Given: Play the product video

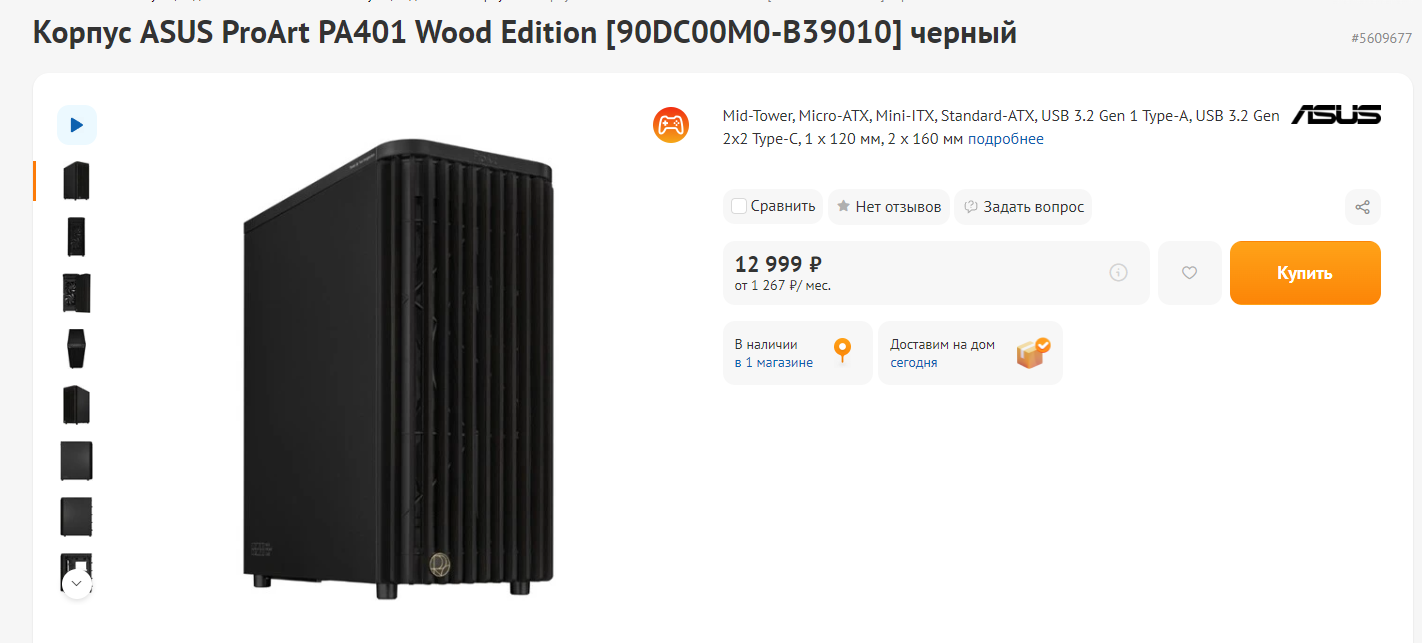Looking at the screenshot, I should tap(77, 125).
